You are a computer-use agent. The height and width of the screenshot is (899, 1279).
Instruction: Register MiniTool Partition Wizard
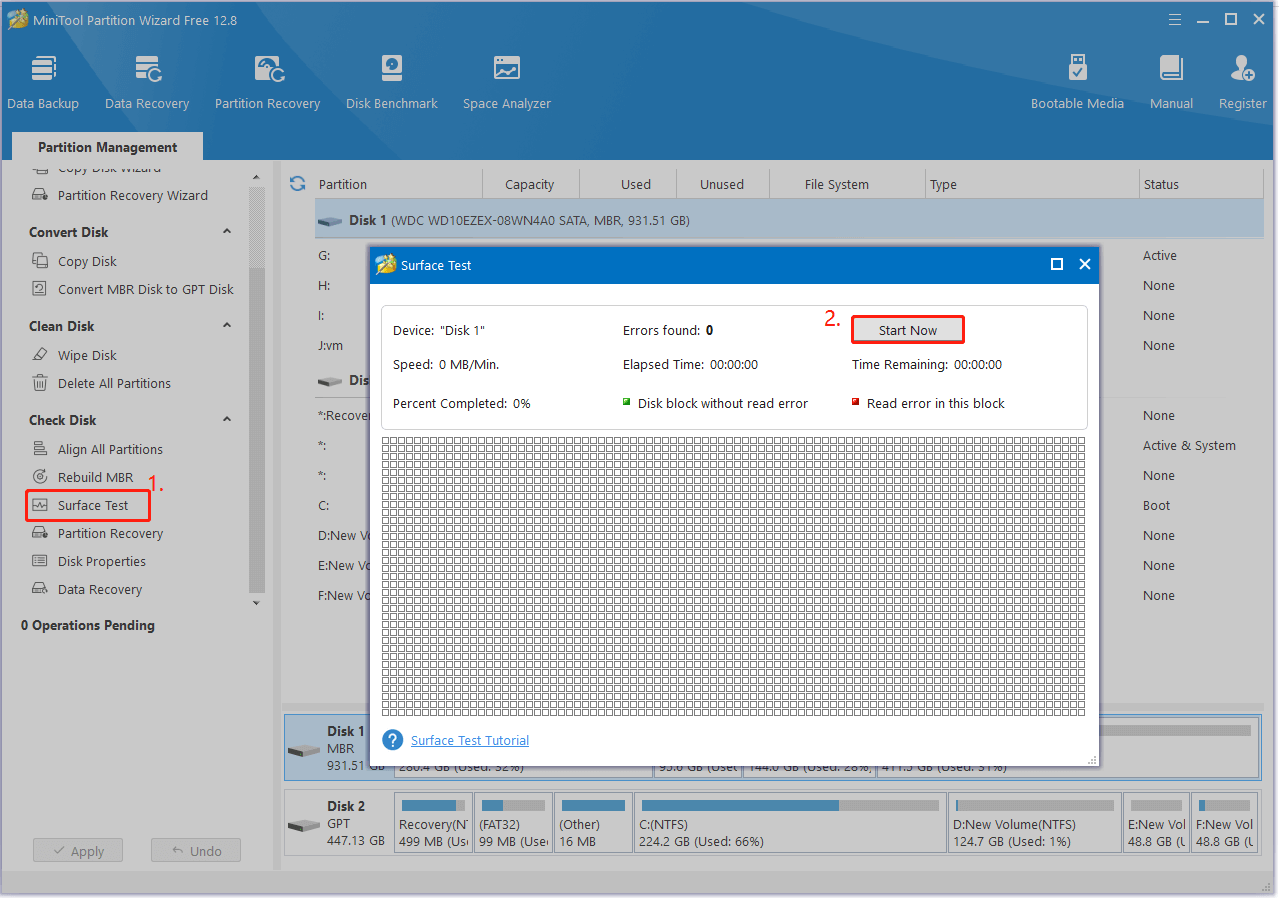1241,80
